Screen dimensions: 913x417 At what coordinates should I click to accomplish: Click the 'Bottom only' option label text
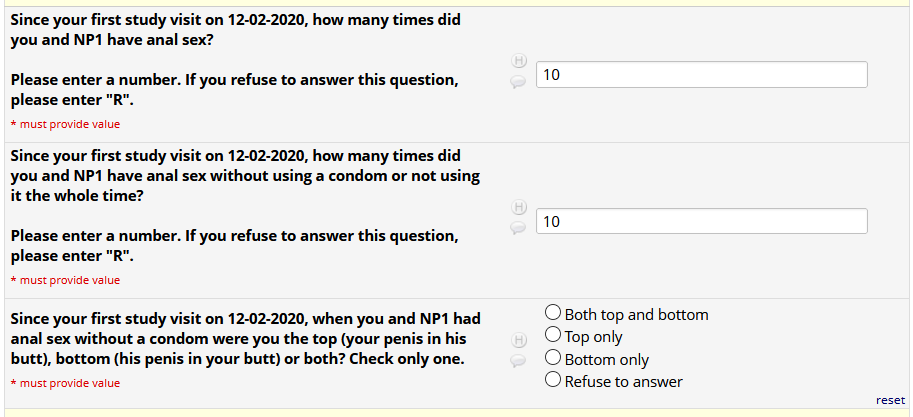click(606, 359)
